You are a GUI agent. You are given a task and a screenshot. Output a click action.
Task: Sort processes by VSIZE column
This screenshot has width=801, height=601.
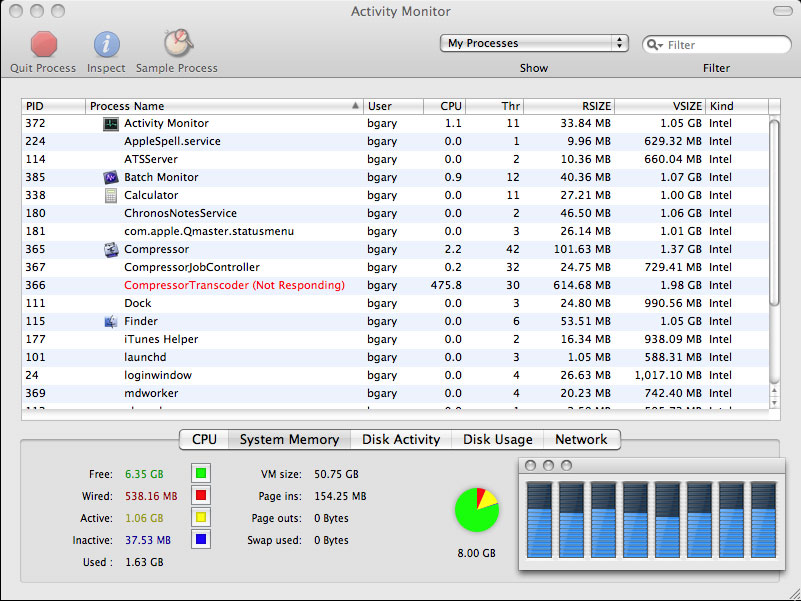tap(660, 106)
